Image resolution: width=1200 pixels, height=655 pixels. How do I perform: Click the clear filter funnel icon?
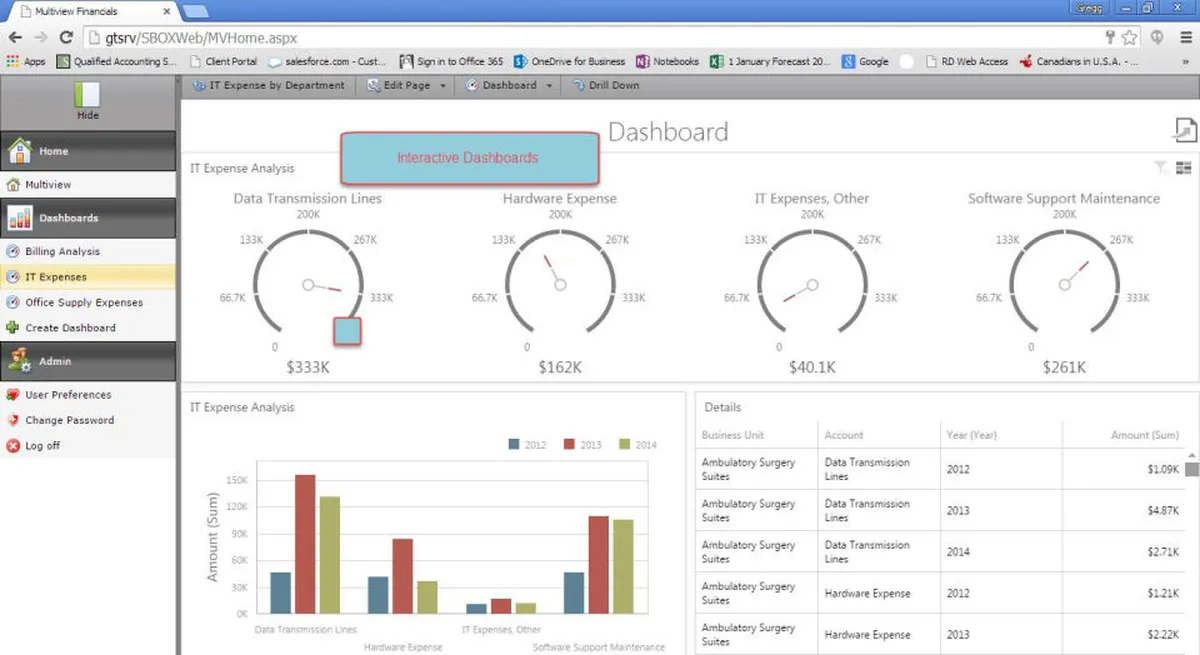1161,168
